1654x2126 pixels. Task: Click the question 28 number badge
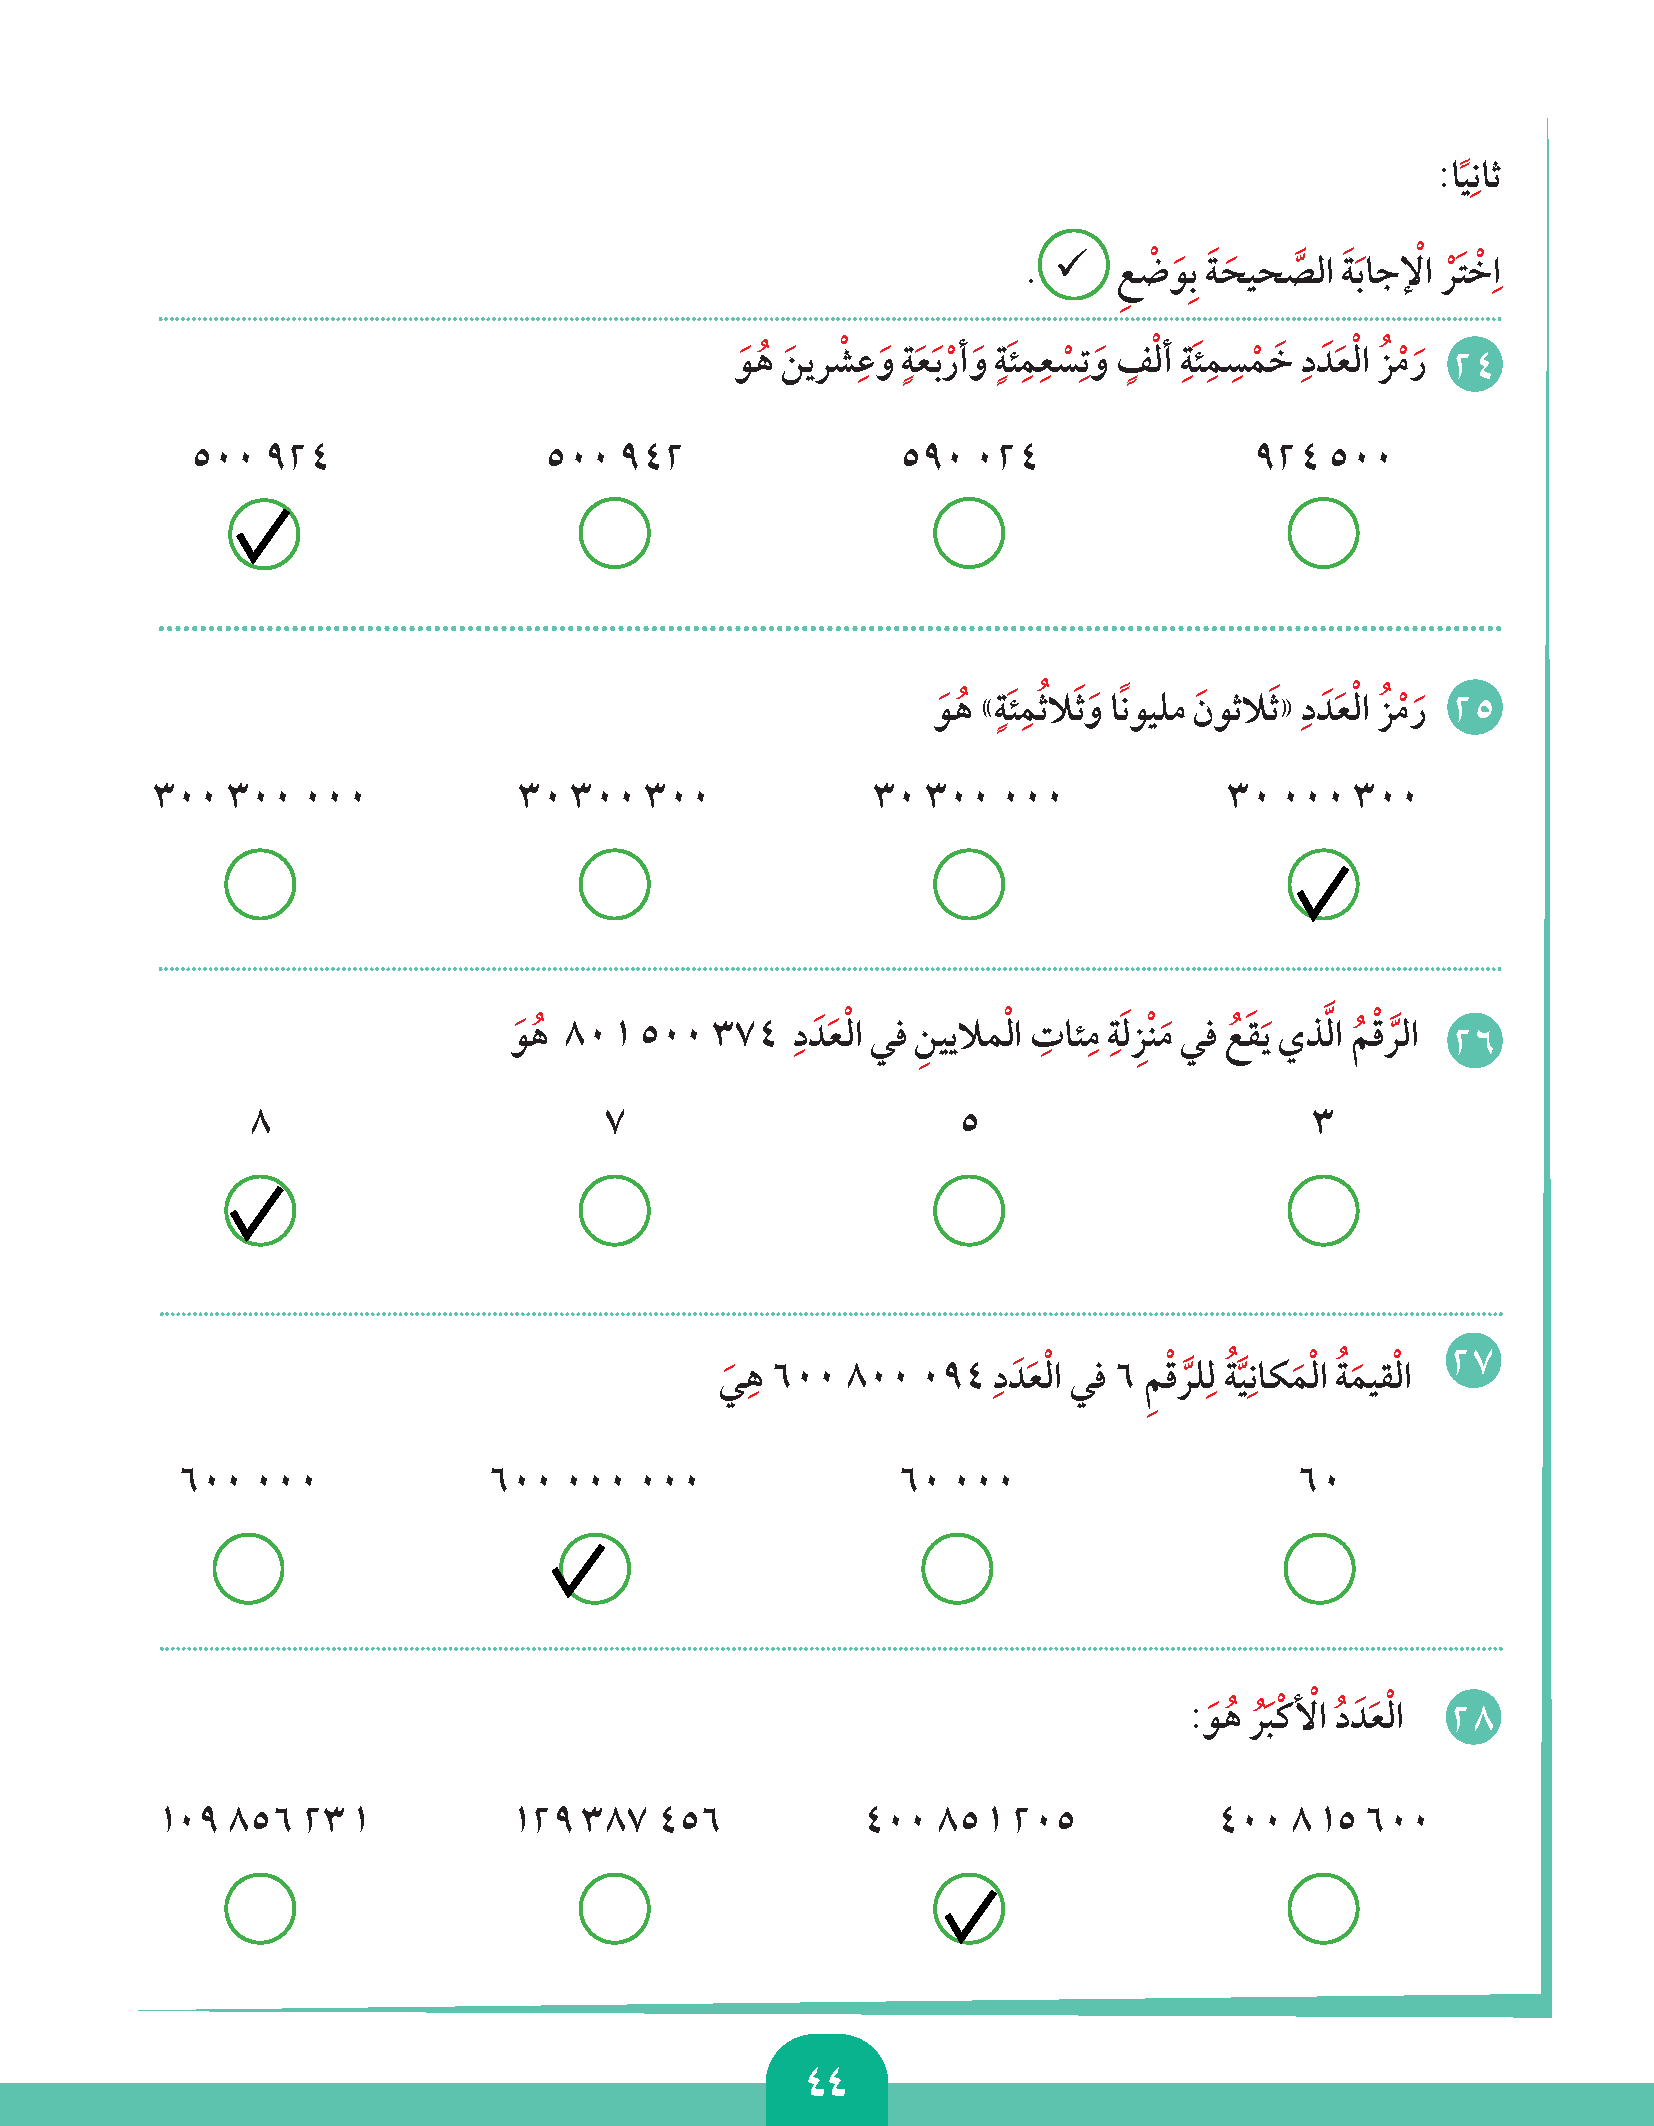click(x=1474, y=1718)
